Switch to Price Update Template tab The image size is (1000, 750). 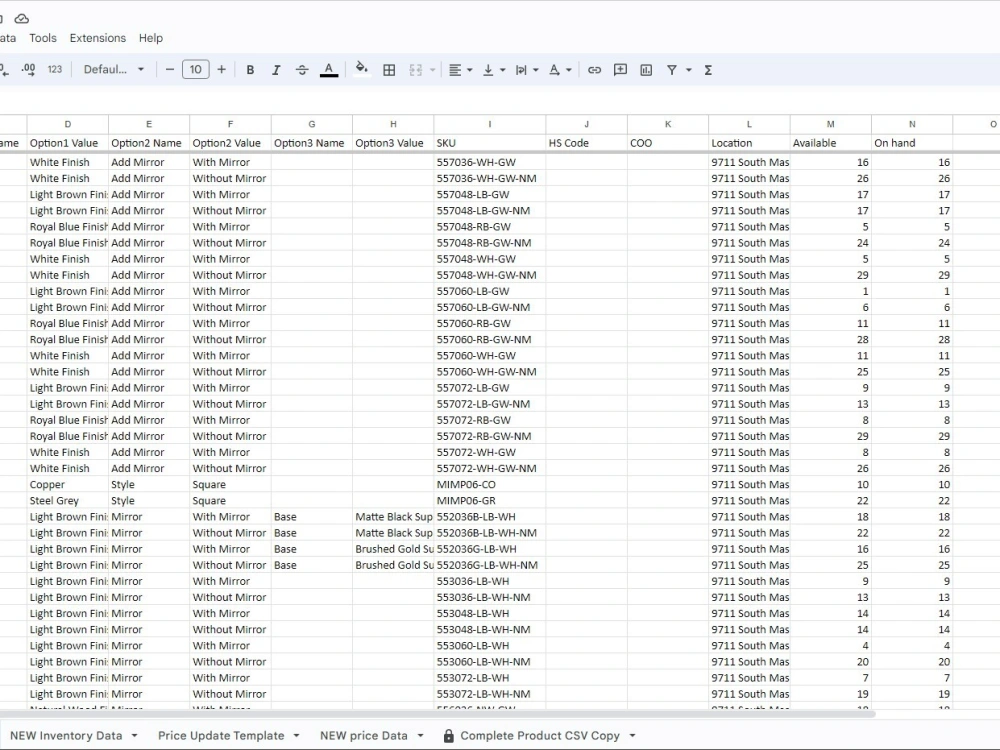tap(221, 735)
